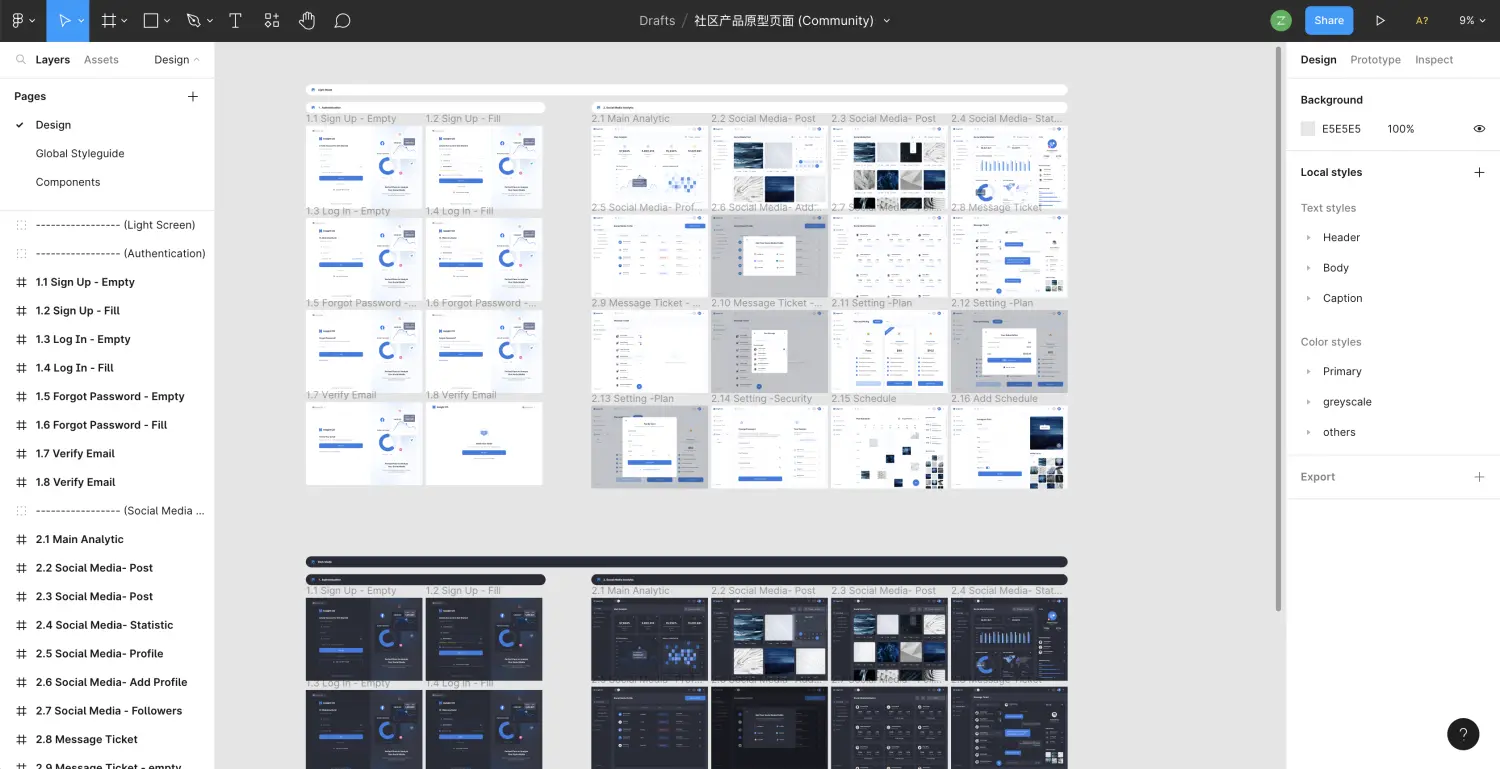The width and height of the screenshot is (1500, 769).
Task: Click the E5E5E5 background color swatch
Action: (x=1308, y=129)
